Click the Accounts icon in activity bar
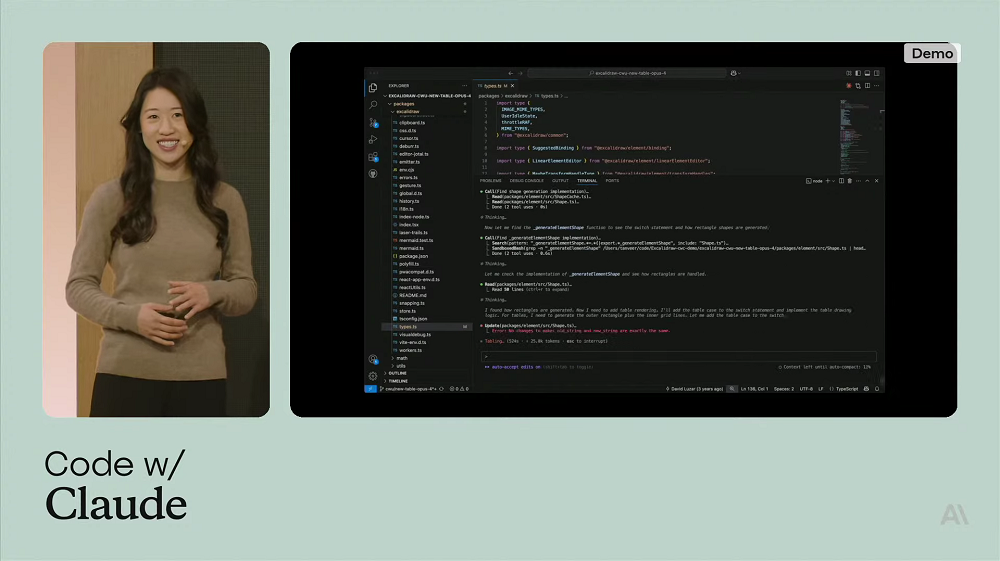The width and height of the screenshot is (1000, 561). pyautogui.click(x=373, y=359)
